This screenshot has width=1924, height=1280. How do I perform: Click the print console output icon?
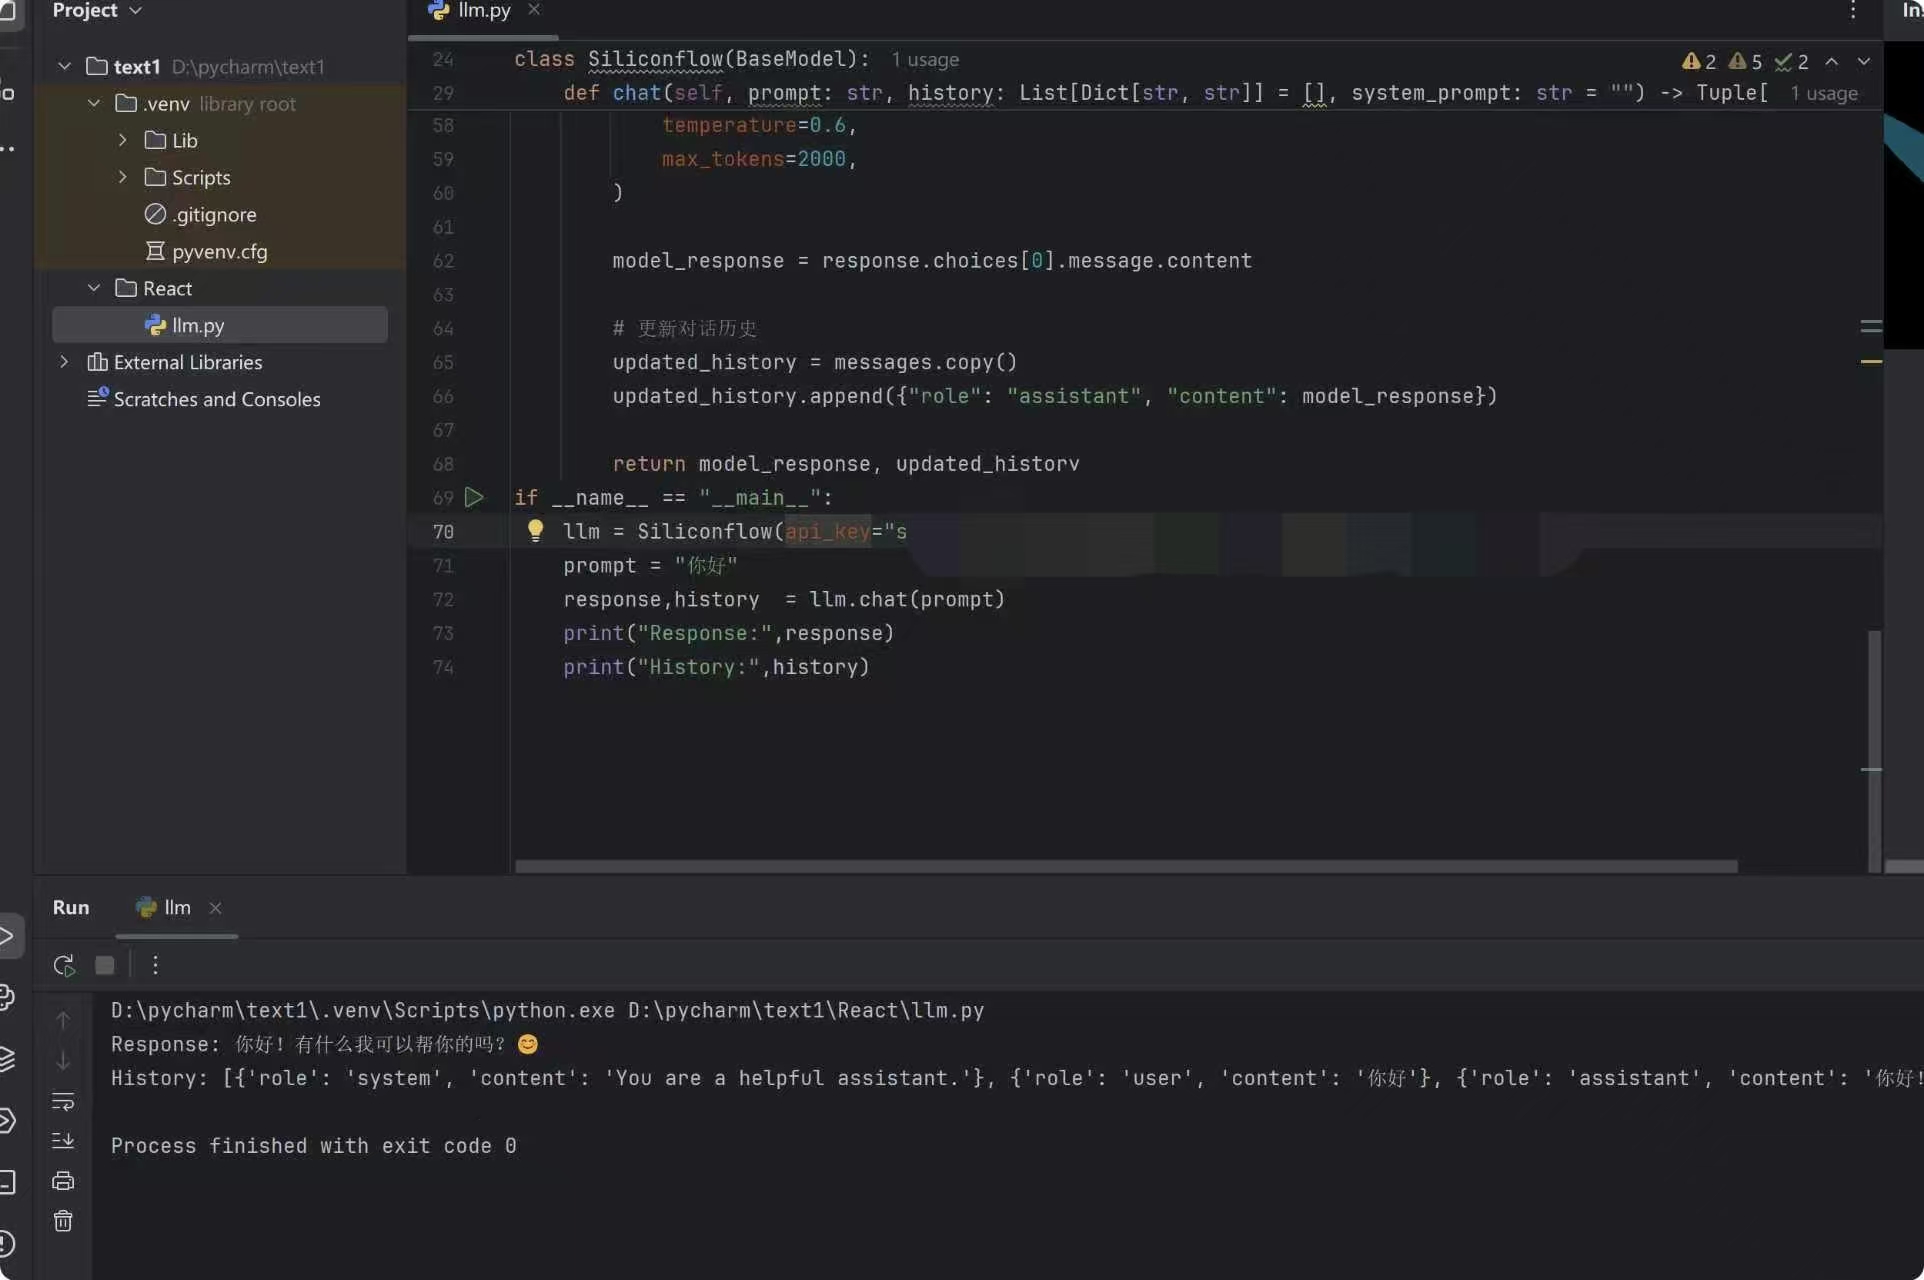click(63, 1181)
